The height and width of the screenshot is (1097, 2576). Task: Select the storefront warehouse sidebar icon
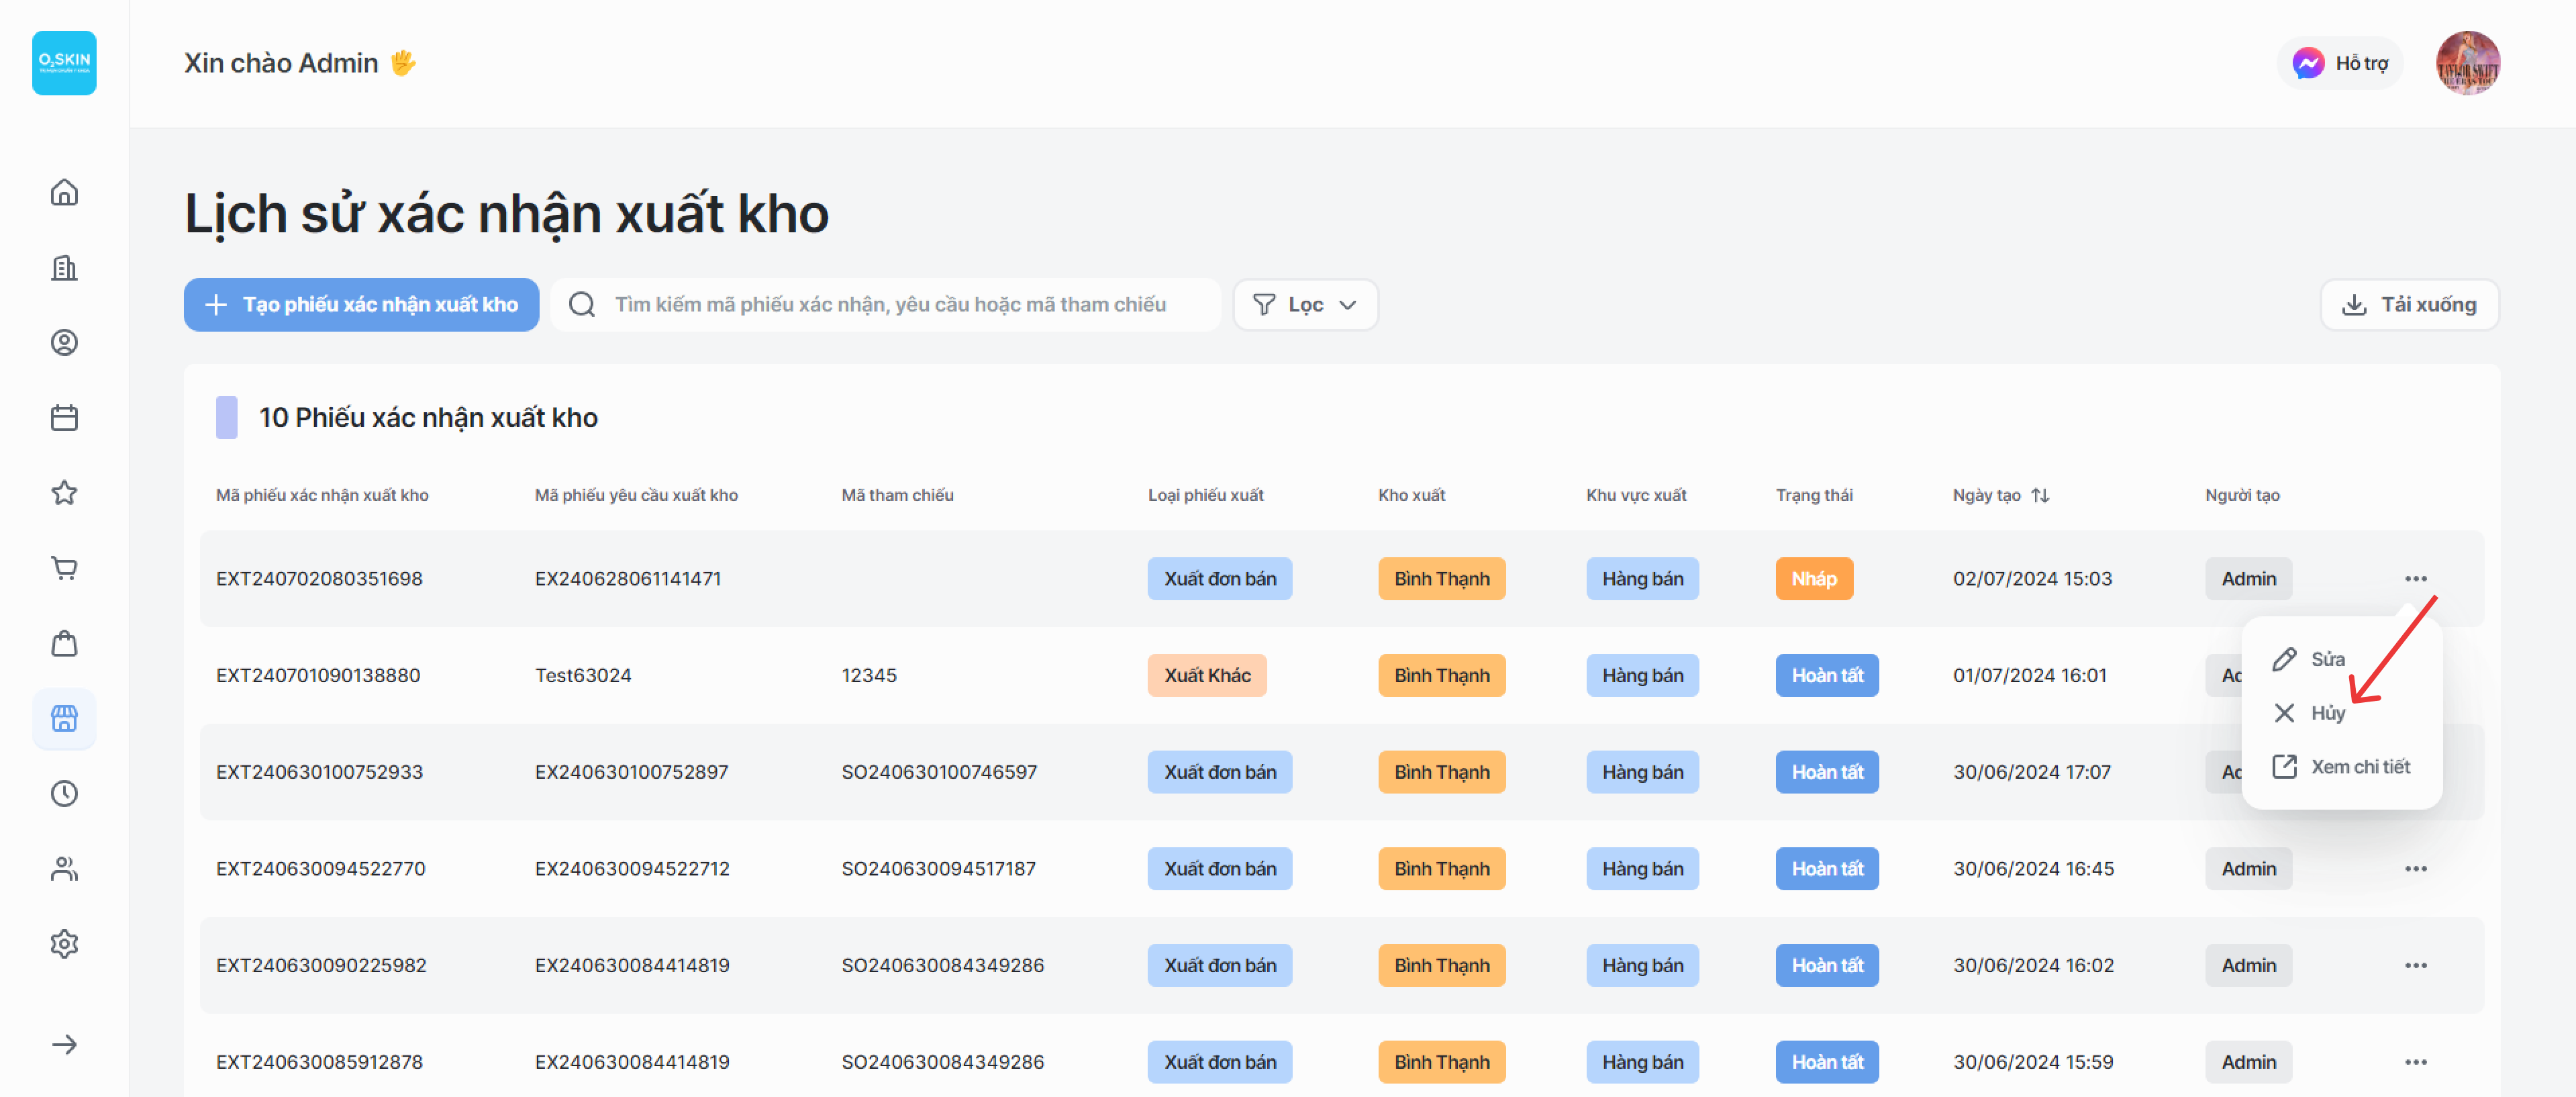64,718
